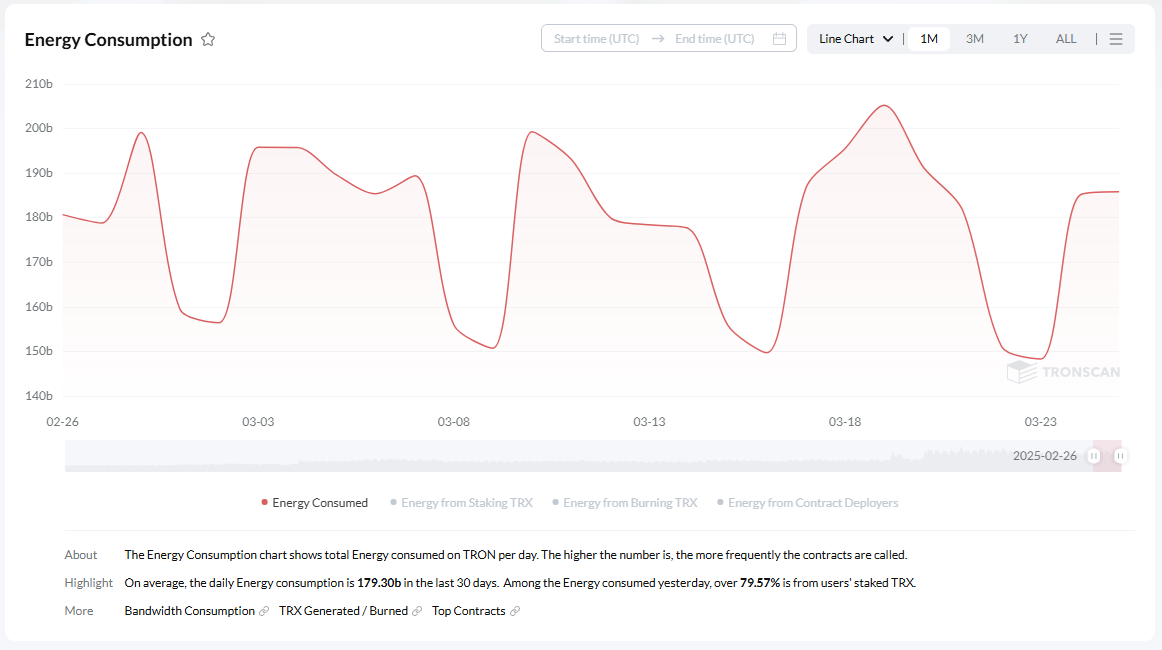
Task: Enable the Energy from Burning TRX series
Action: (625, 503)
